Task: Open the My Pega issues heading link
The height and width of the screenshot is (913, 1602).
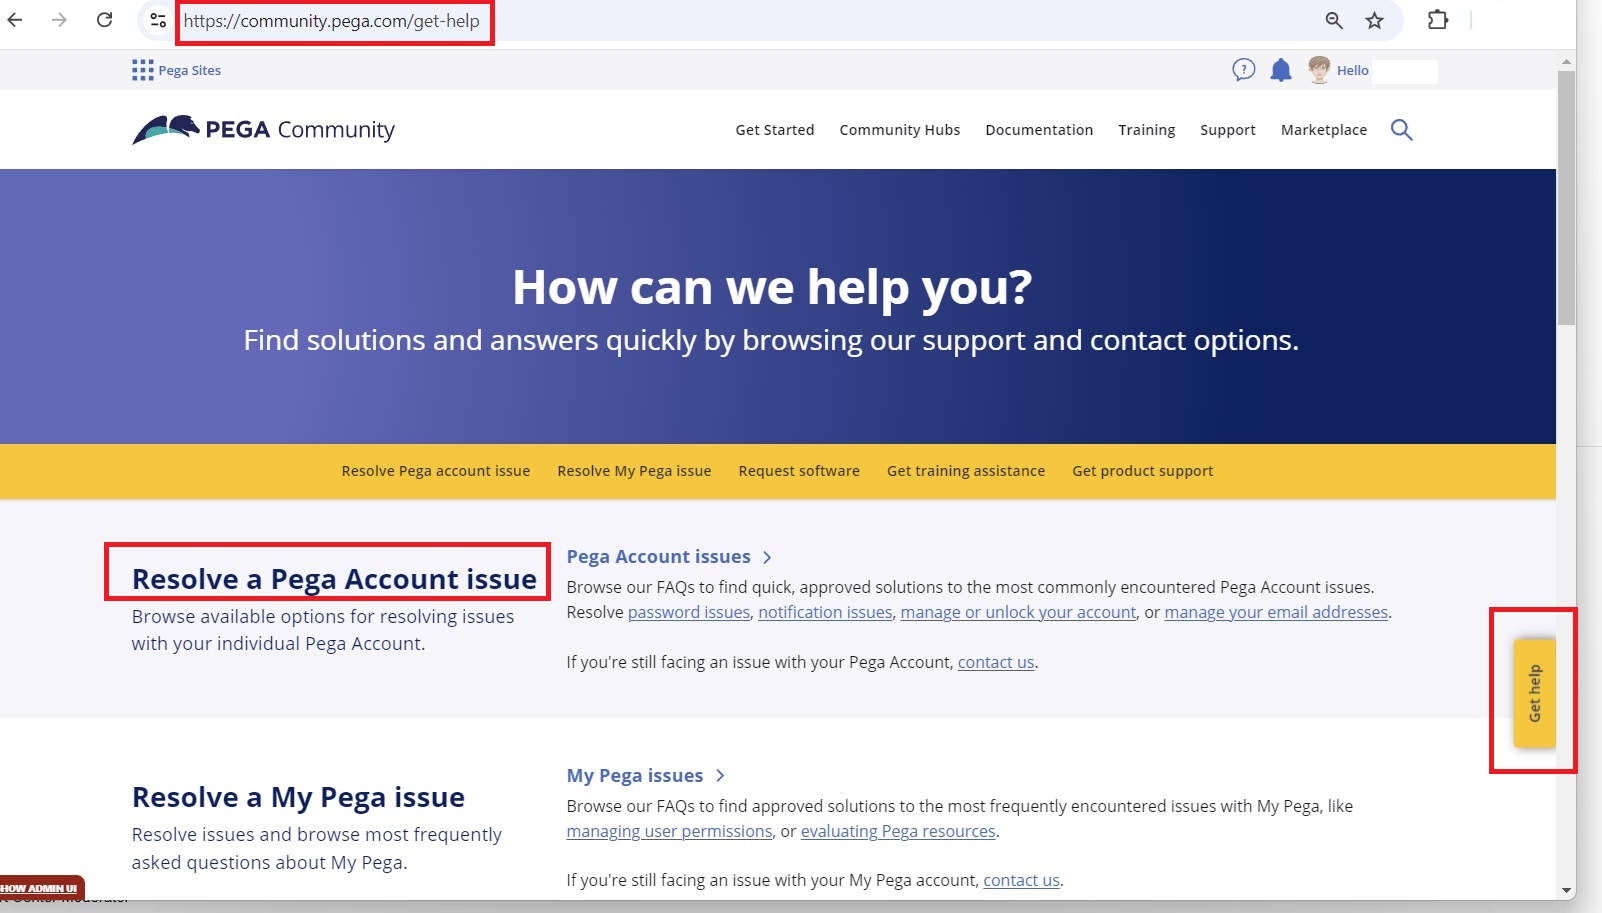Action: point(635,776)
